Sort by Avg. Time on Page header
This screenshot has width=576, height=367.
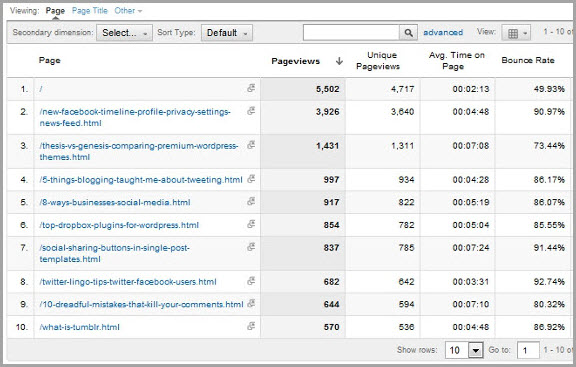pyautogui.click(x=457, y=61)
